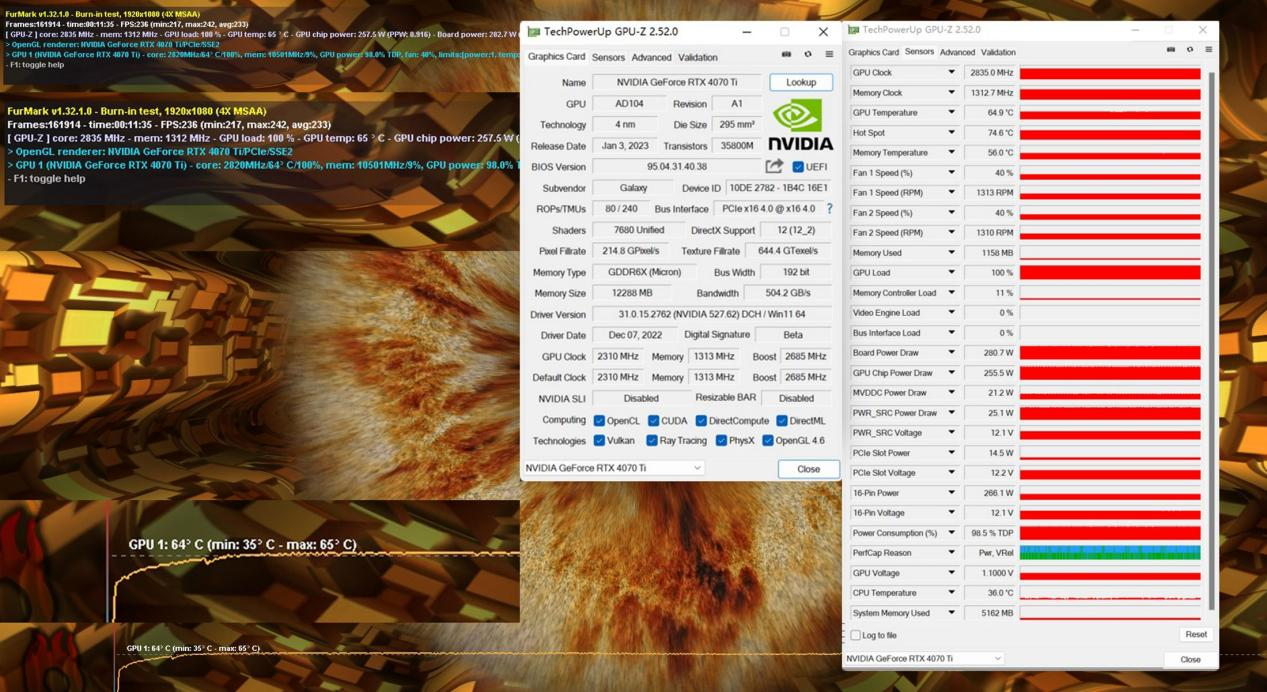Toggle the DirectML checkbox
1267x692 pixels.
pyautogui.click(x=782, y=421)
